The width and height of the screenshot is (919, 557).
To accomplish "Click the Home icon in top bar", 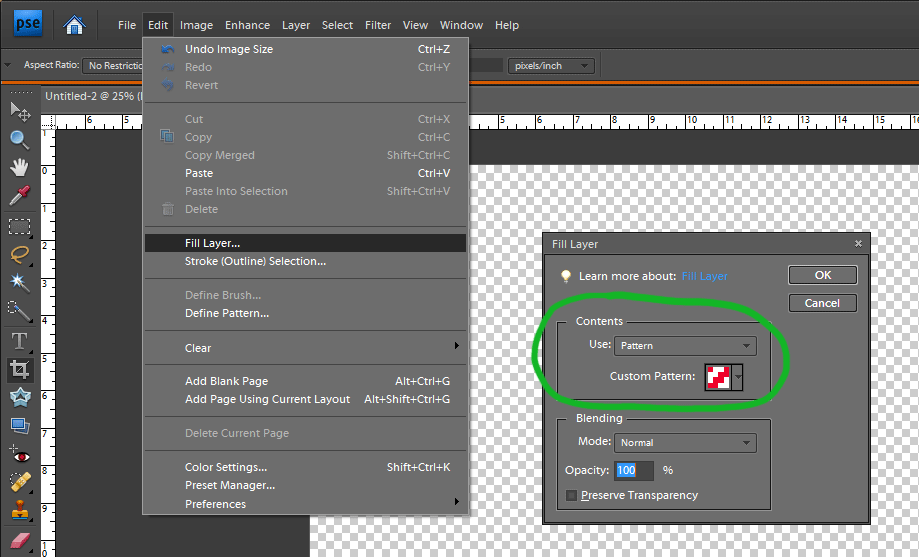I will tap(74, 24).
